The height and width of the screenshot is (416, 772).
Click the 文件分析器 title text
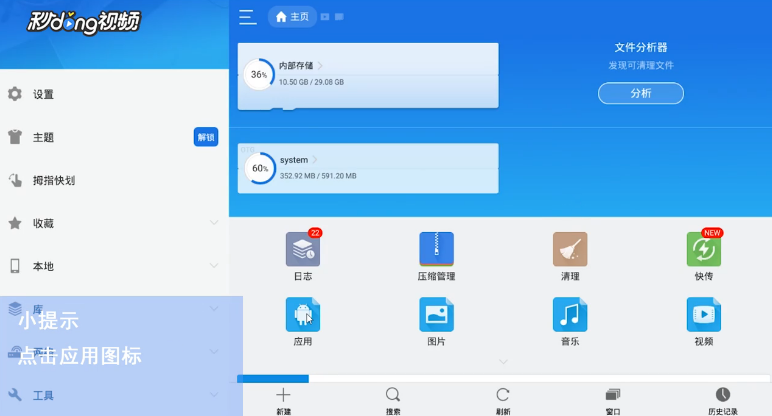641,48
